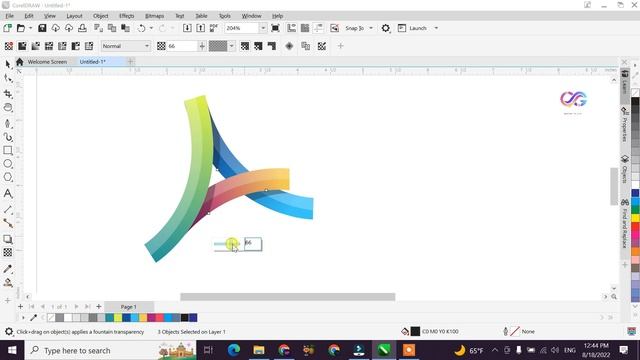Select the Pick tool in the toolbox
The image size is (640, 360).
pos(8,64)
